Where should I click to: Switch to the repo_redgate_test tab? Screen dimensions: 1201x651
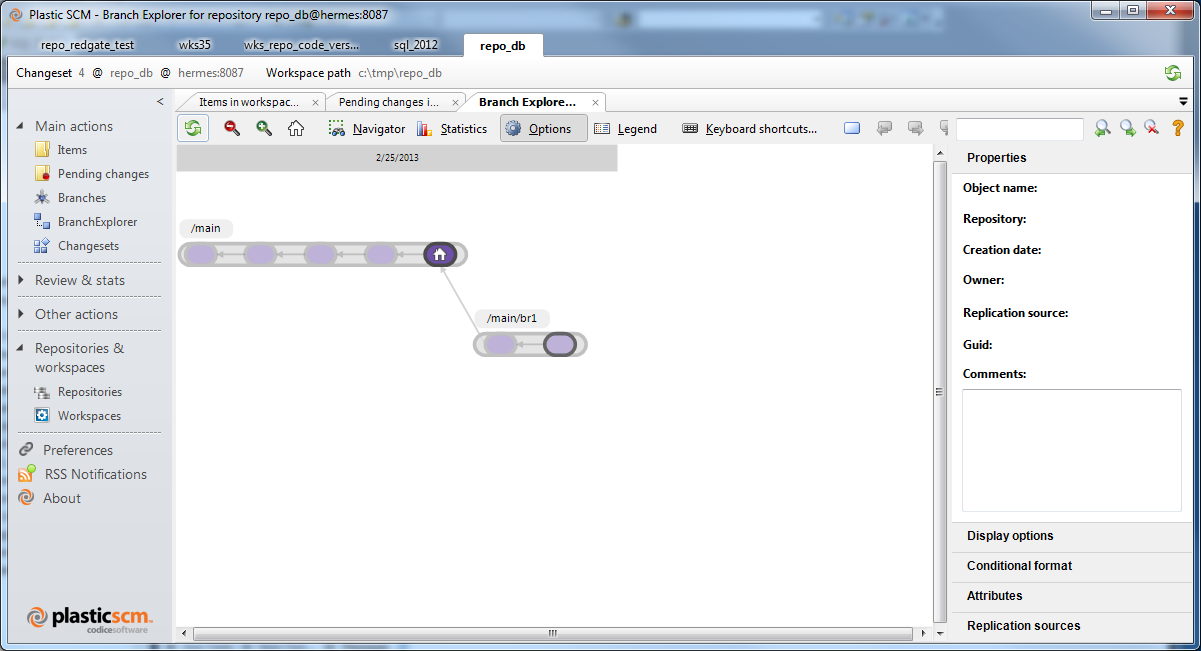(x=87, y=45)
